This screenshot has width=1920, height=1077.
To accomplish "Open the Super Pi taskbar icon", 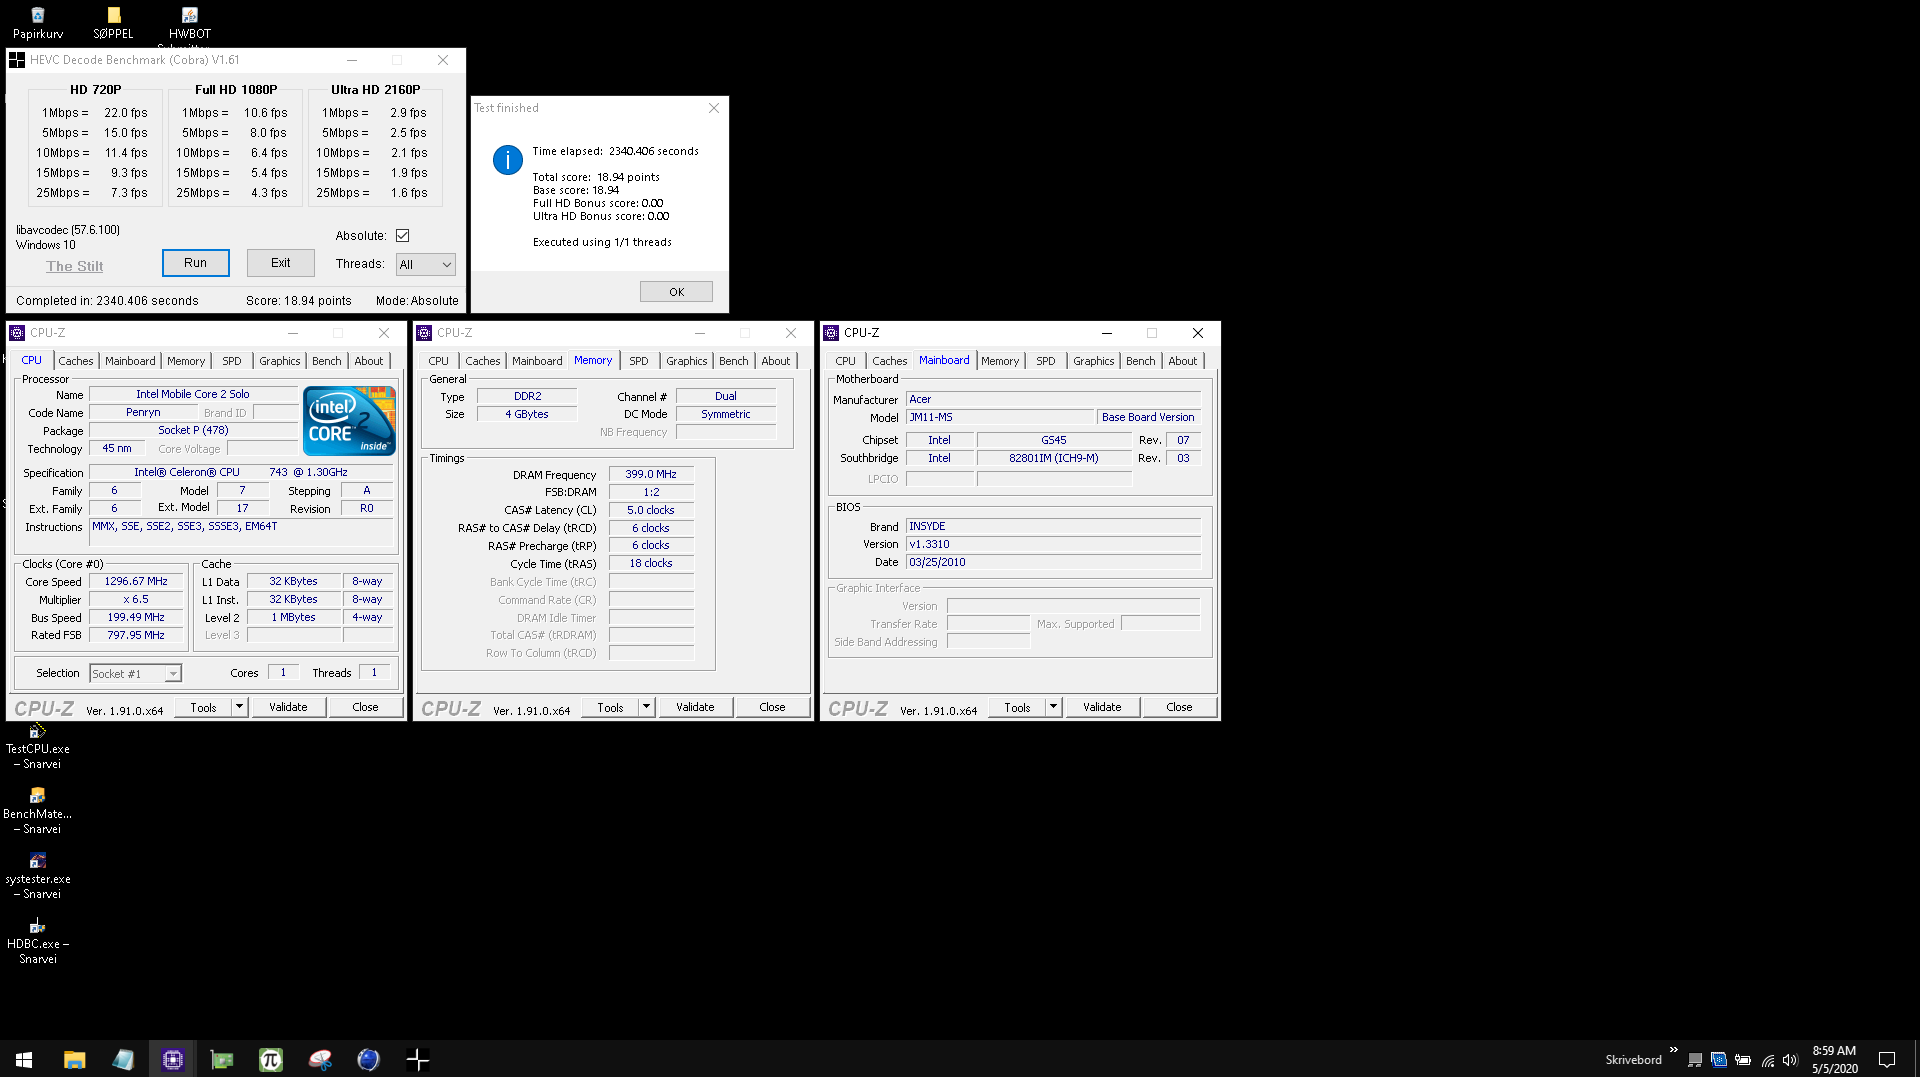I will [x=270, y=1059].
